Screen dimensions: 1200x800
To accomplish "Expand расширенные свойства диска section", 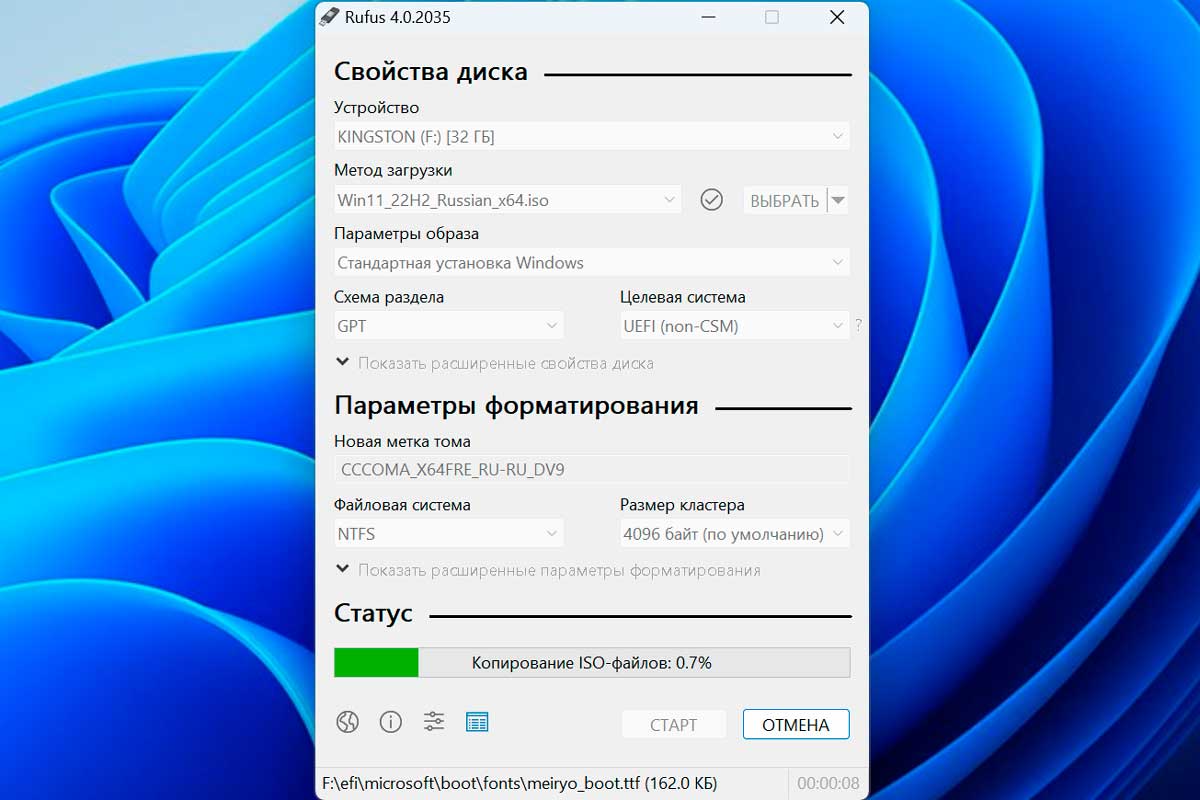I will [494, 363].
